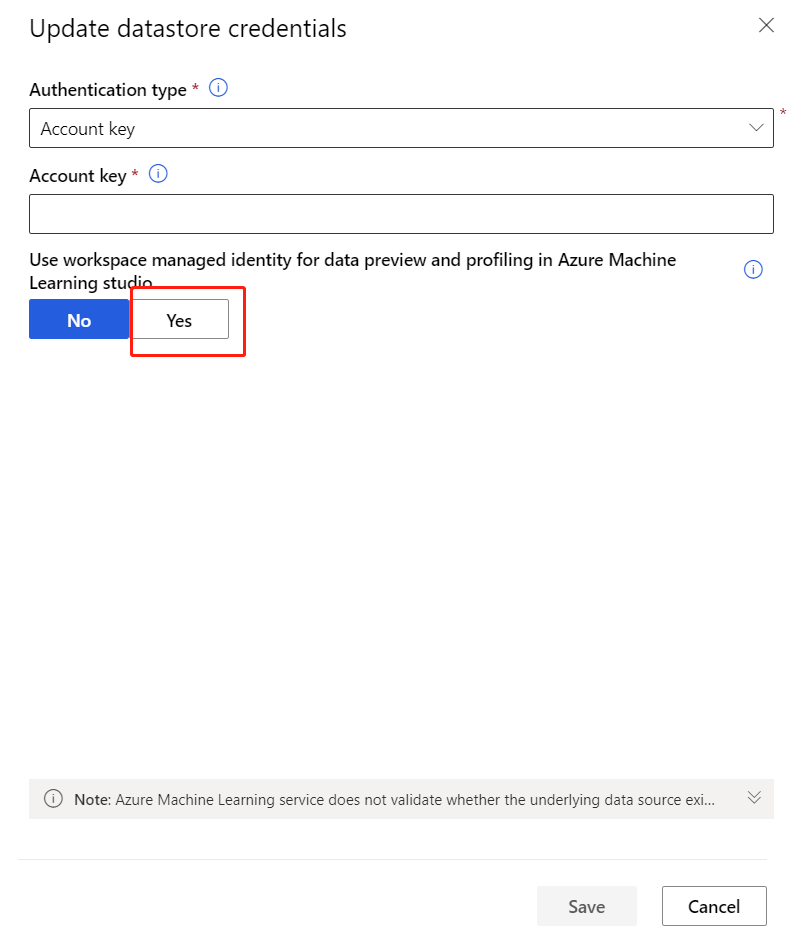Click the Account key label above input
798x950 pixels.
(x=78, y=176)
